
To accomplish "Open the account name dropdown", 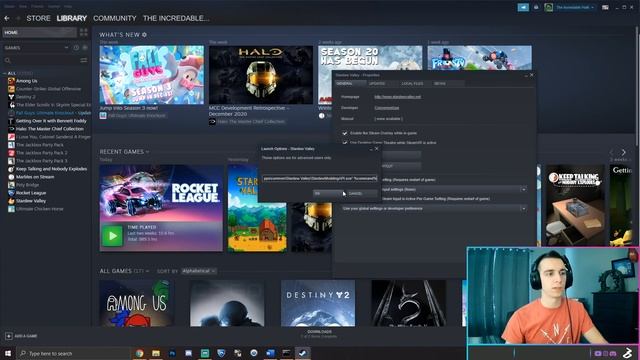I will (x=575, y=7).
